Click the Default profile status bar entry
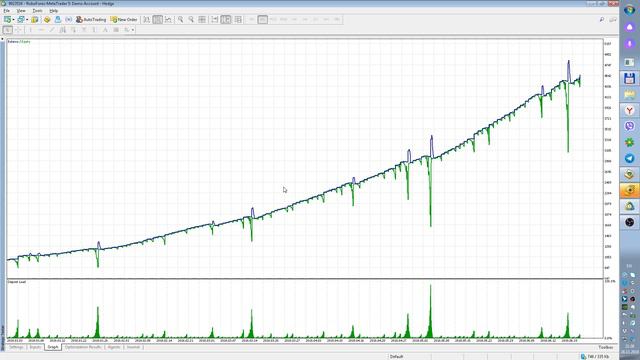Screen dimensions: 640x360 point(396,356)
